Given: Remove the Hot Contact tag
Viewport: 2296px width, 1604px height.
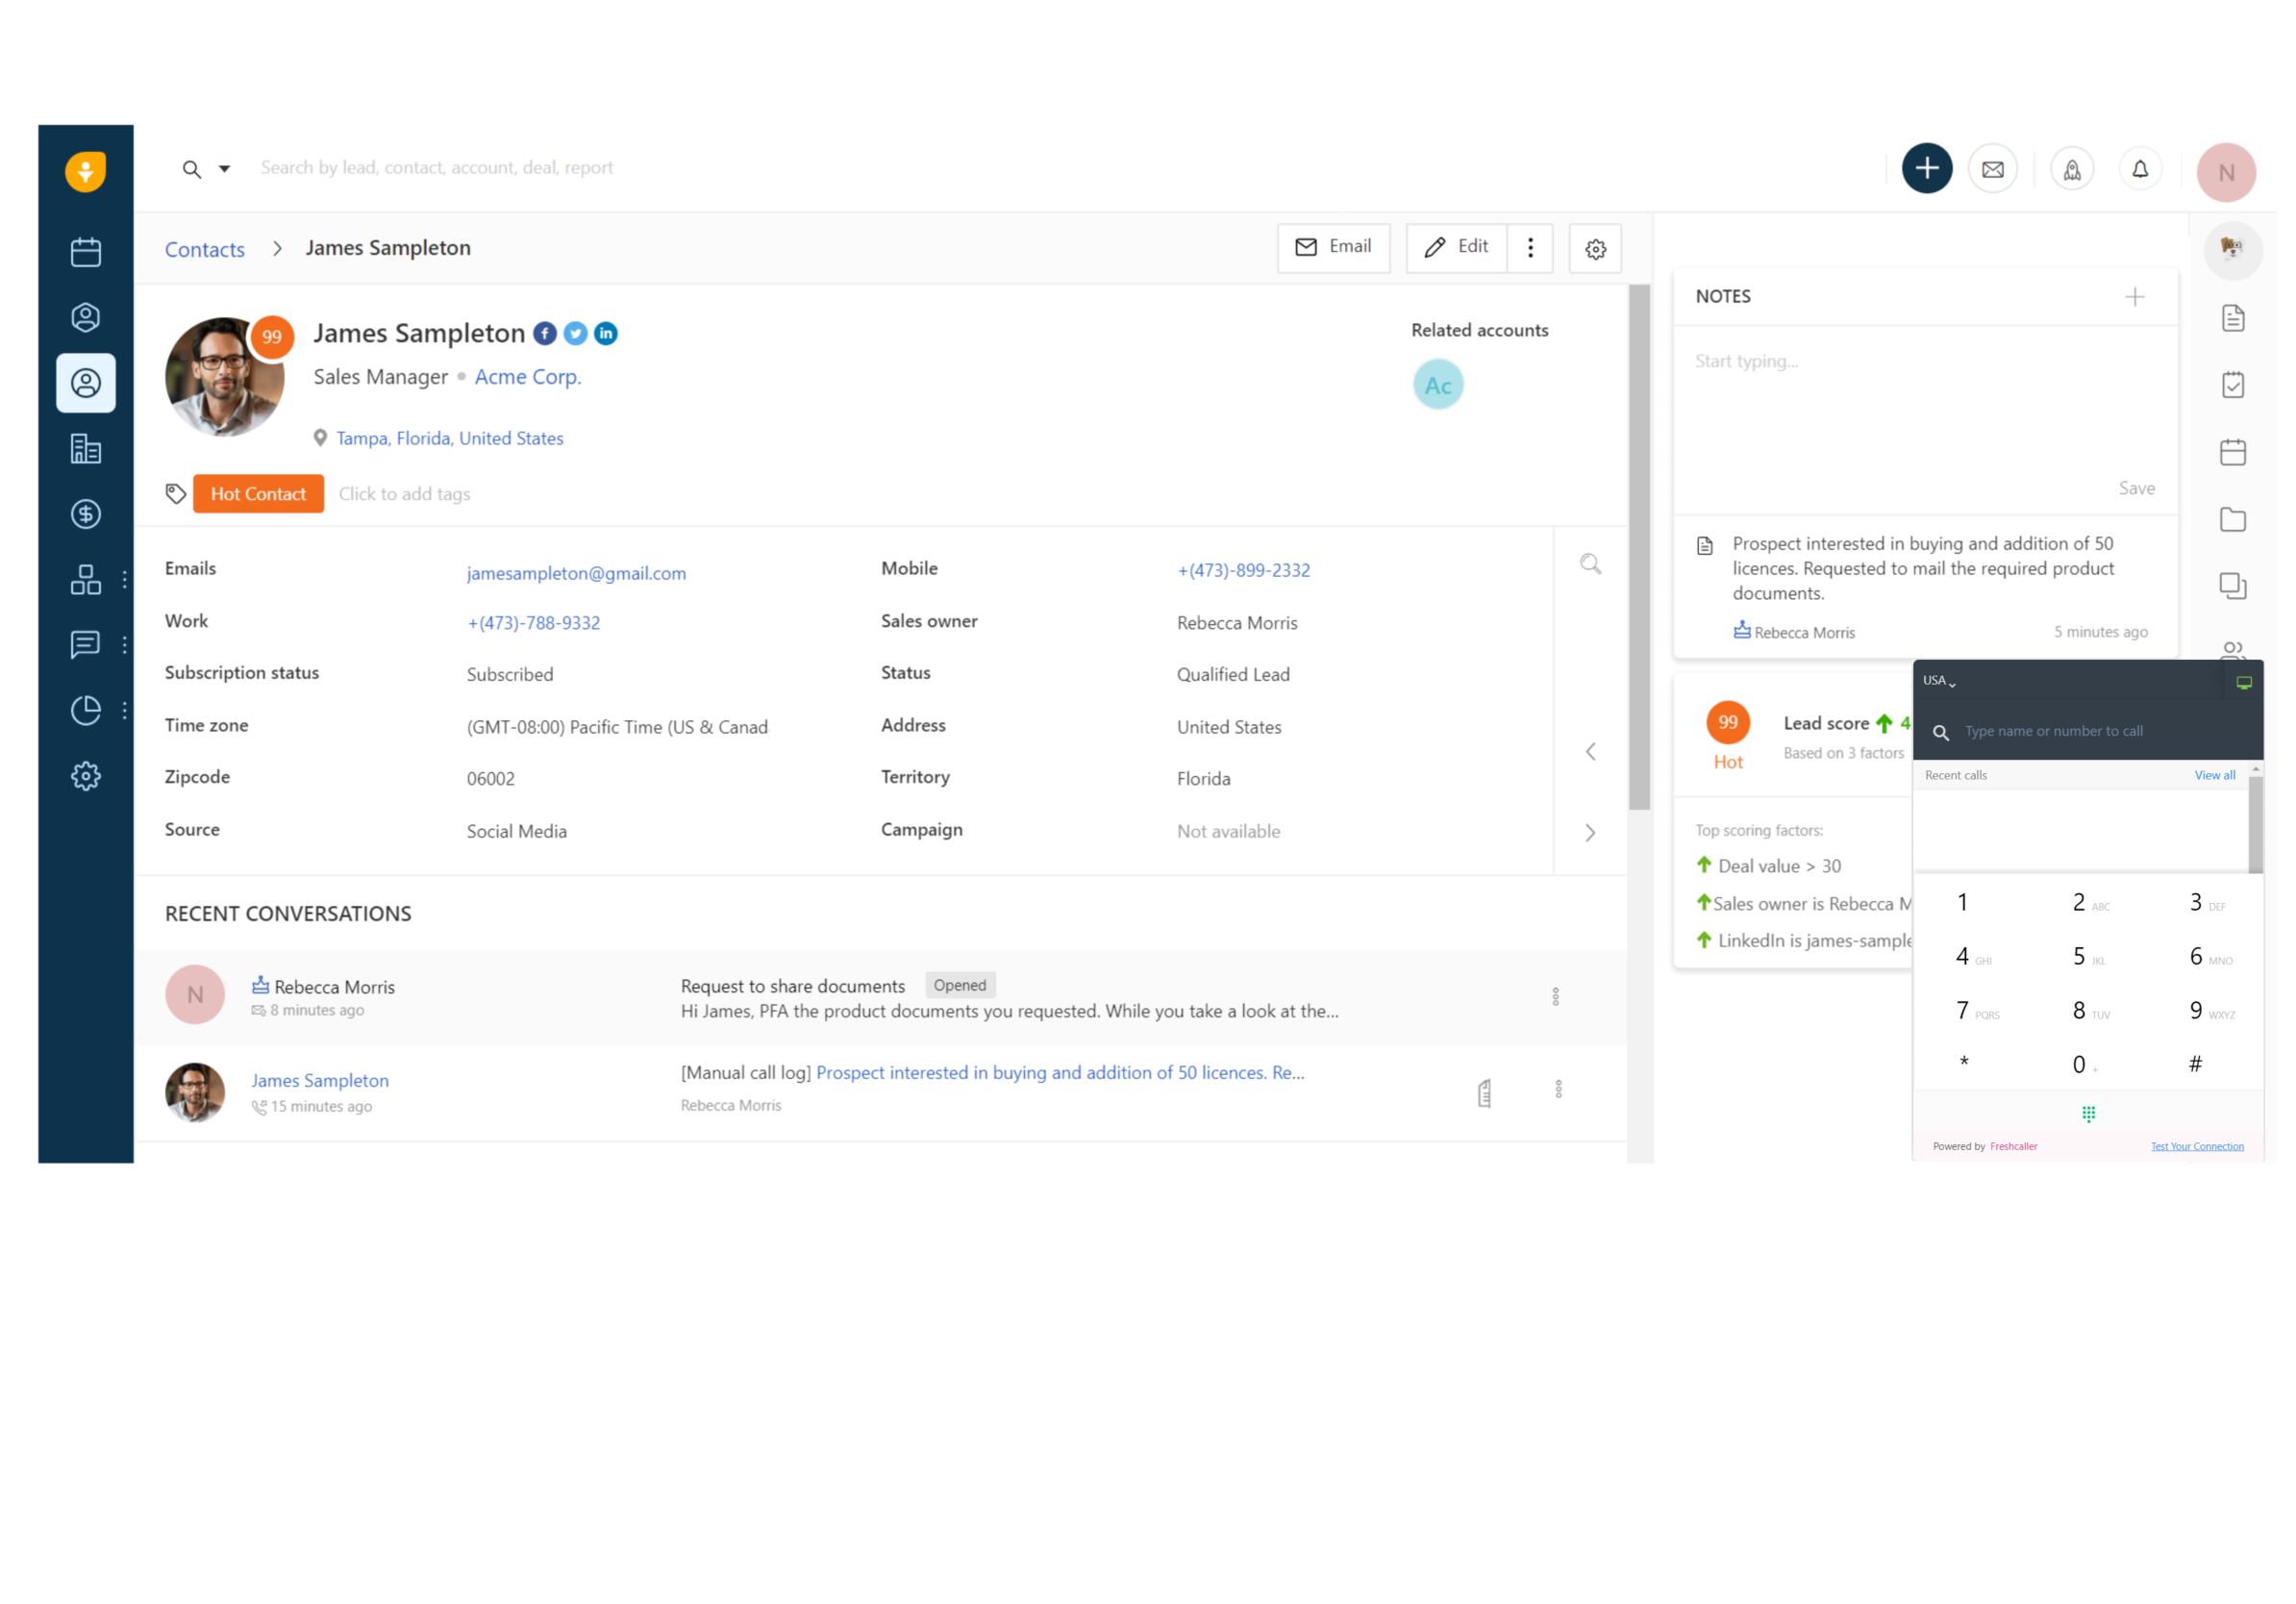Looking at the screenshot, I should (x=258, y=493).
